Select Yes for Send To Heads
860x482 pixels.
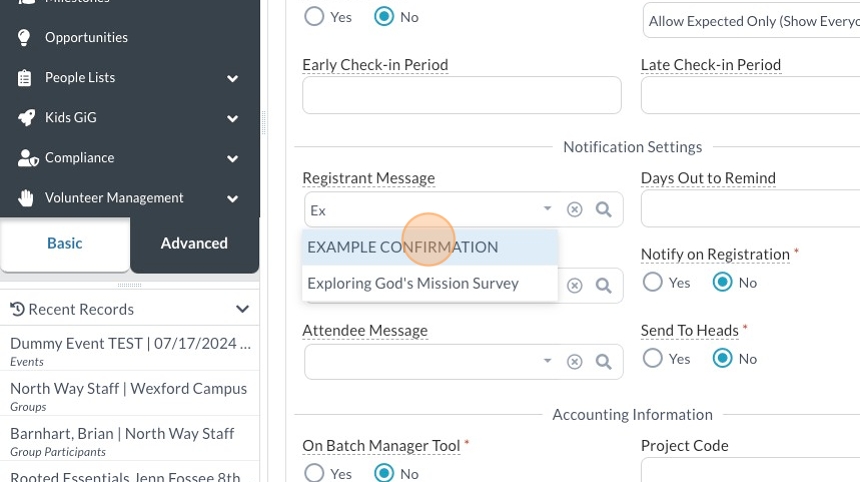[653, 358]
